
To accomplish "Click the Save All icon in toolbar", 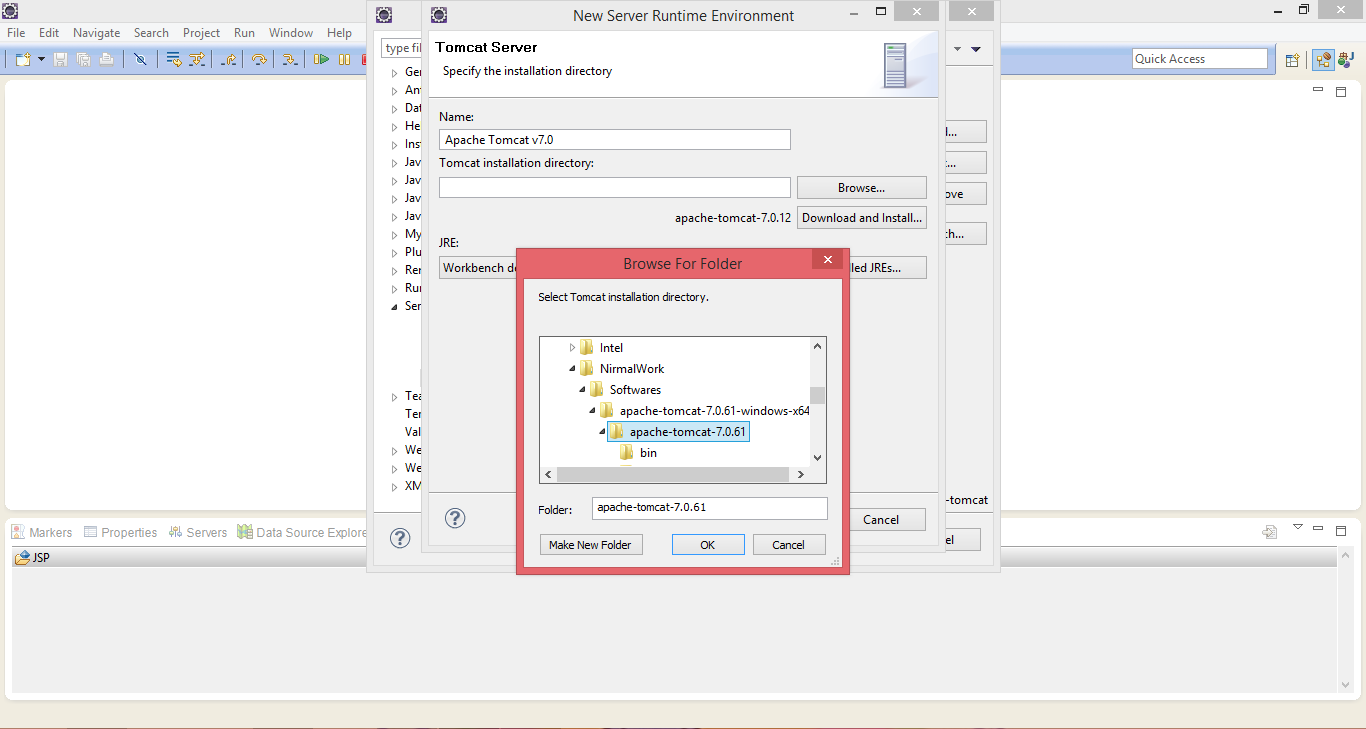I will tap(83, 59).
